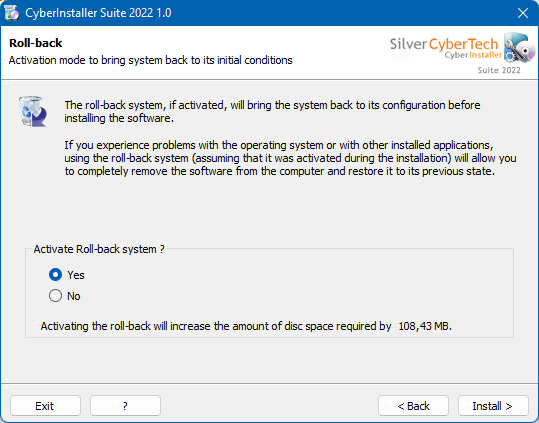539x423 pixels.
Task: Close the CyberInstaller window
Action: 523,13
